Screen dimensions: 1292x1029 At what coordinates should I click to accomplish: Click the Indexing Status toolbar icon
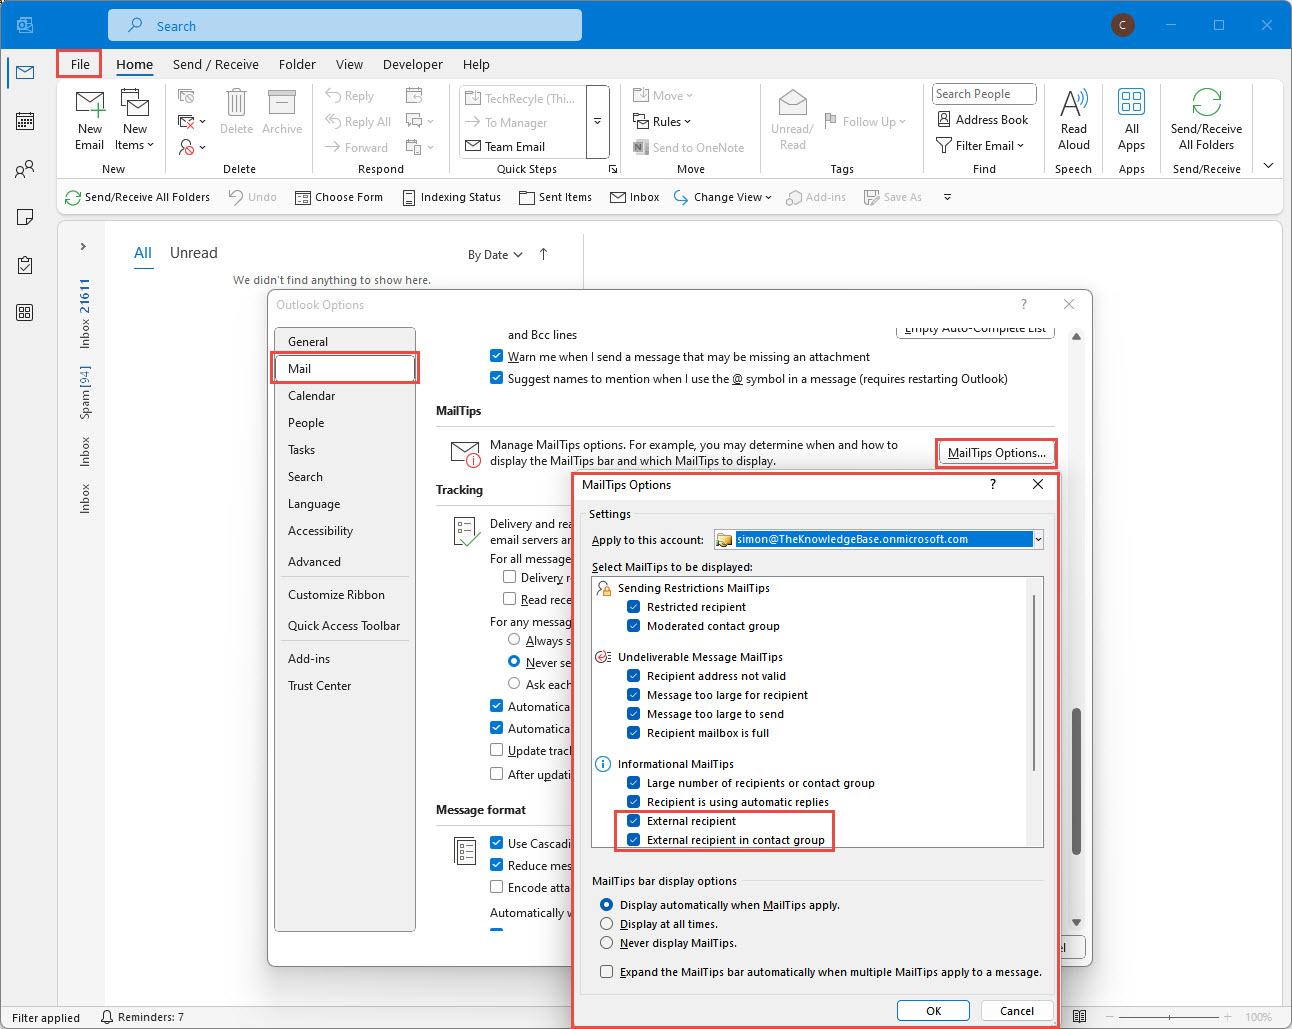[409, 198]
